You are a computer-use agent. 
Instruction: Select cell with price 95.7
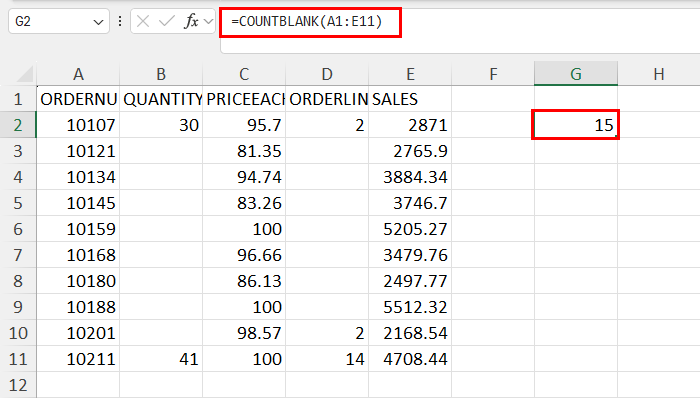[x=244, y=125]
